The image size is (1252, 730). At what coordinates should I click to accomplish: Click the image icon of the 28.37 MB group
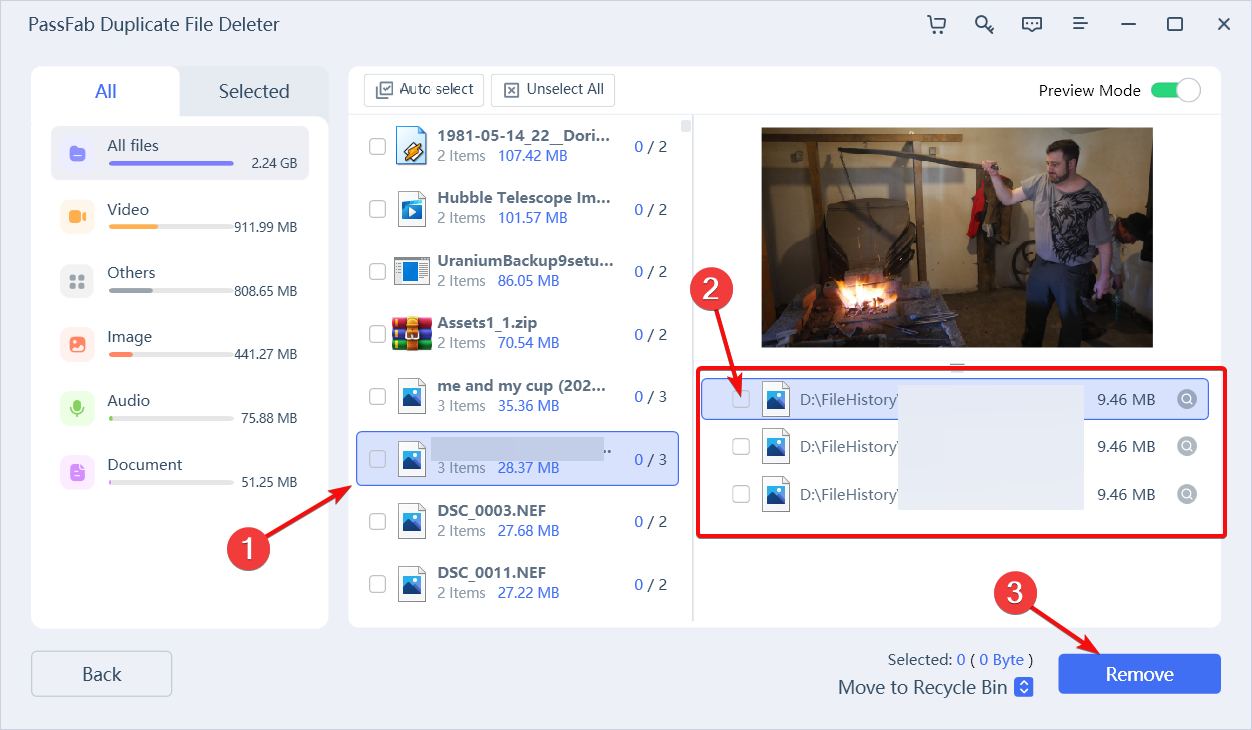tap(411, 459)
